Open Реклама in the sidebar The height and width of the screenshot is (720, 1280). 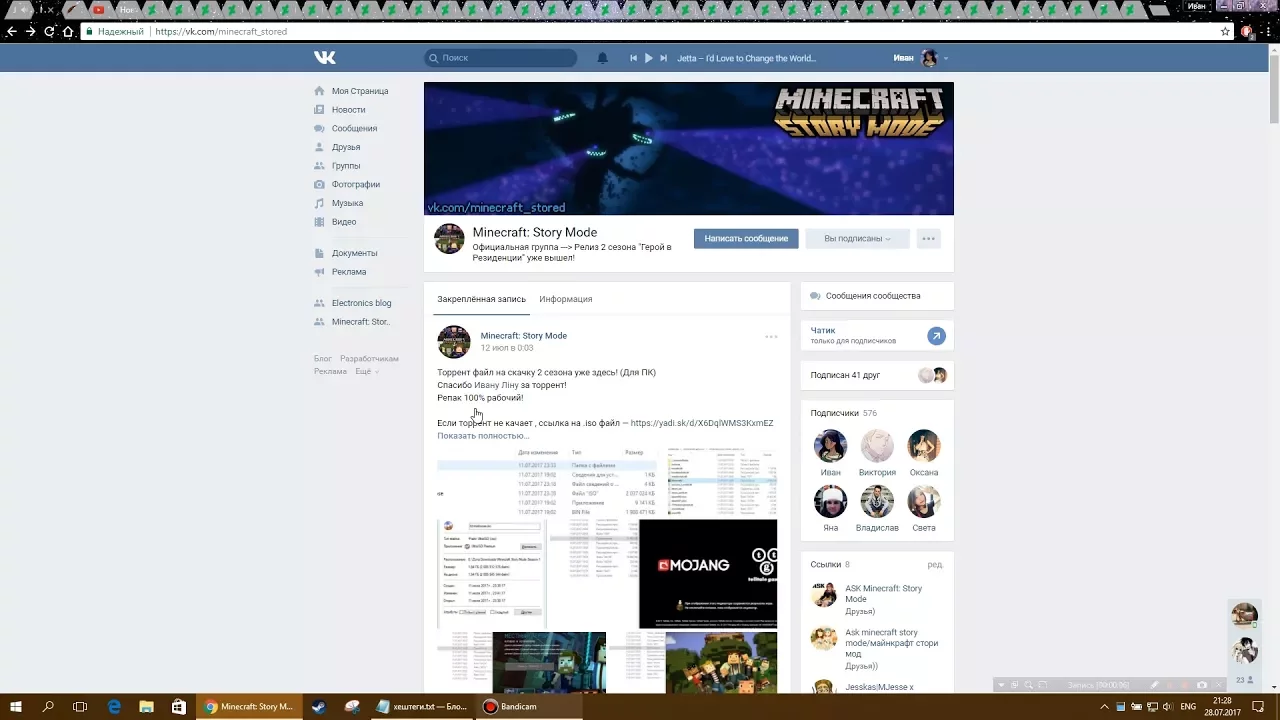coord(349,272)
